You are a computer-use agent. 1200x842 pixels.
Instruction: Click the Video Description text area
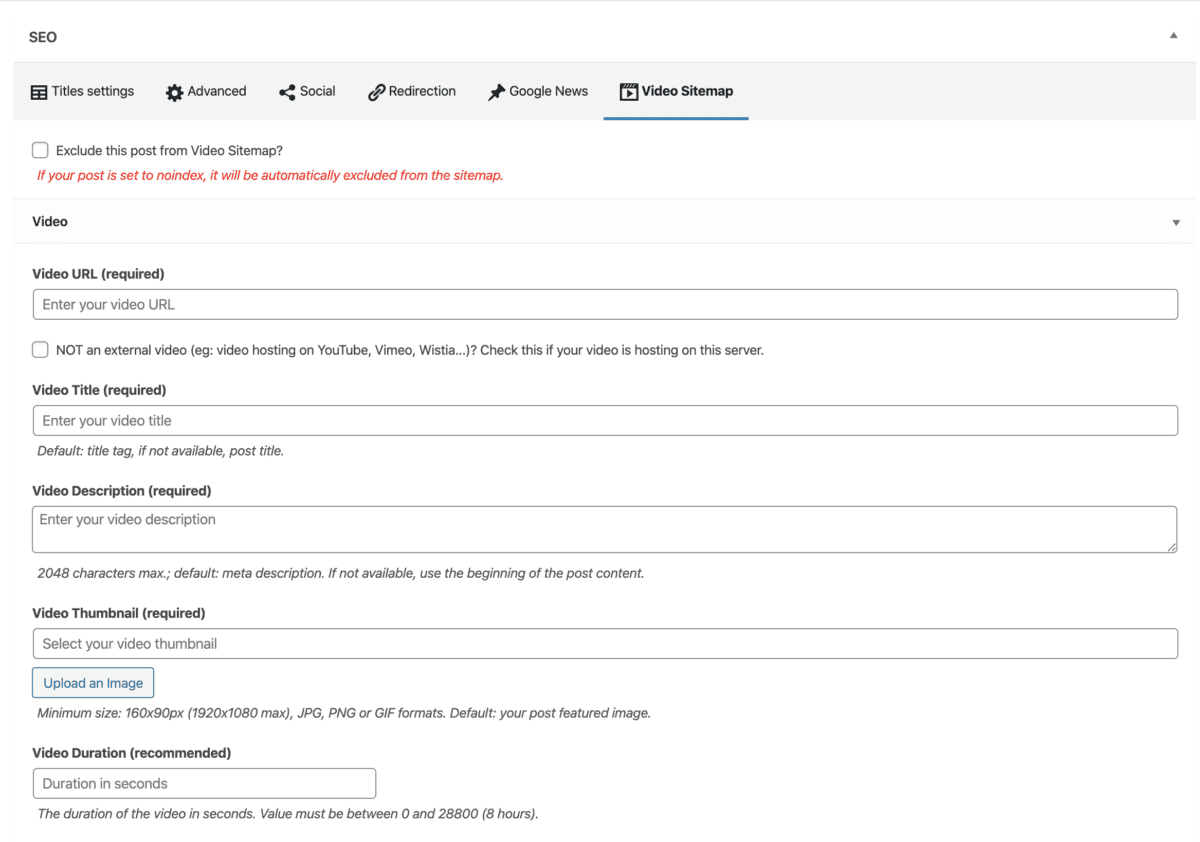click(x=605, y=529)
